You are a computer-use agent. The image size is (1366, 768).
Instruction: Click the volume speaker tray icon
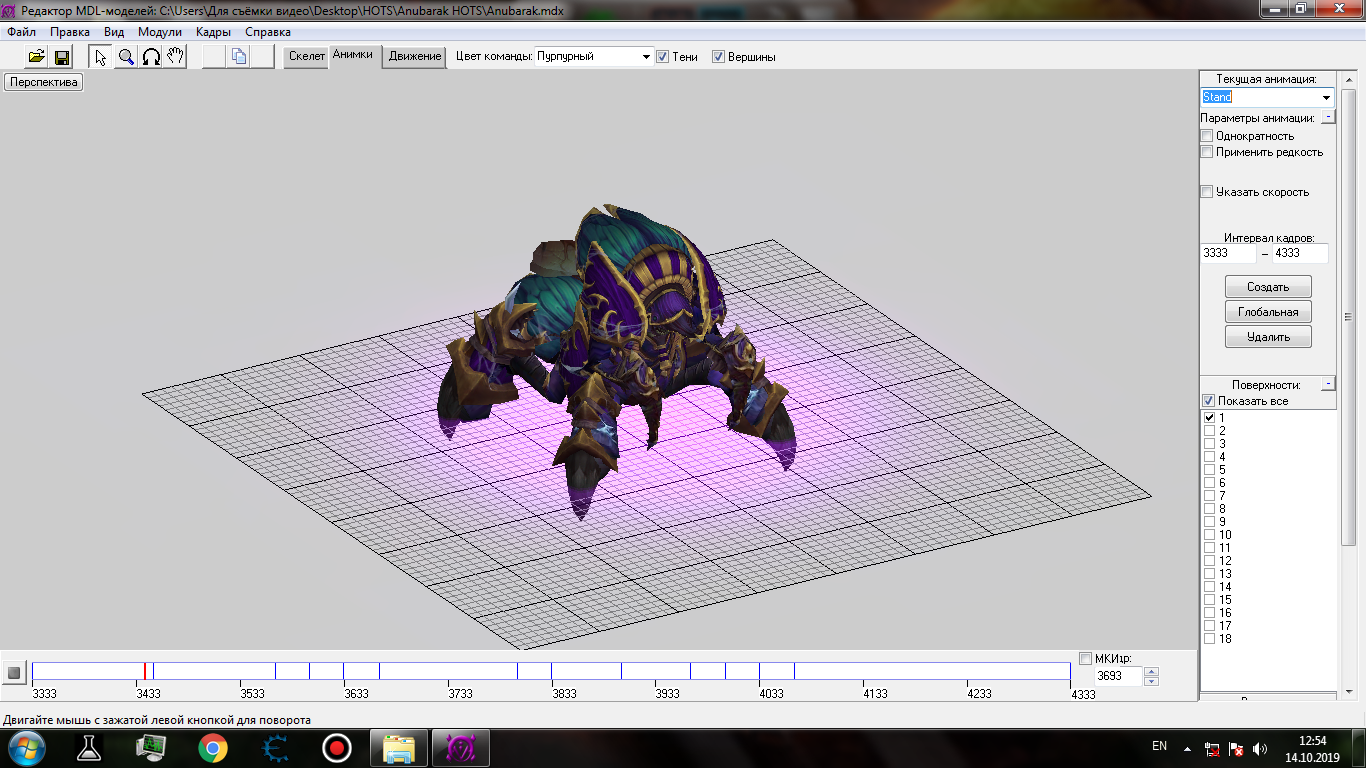coord(1260,748)
